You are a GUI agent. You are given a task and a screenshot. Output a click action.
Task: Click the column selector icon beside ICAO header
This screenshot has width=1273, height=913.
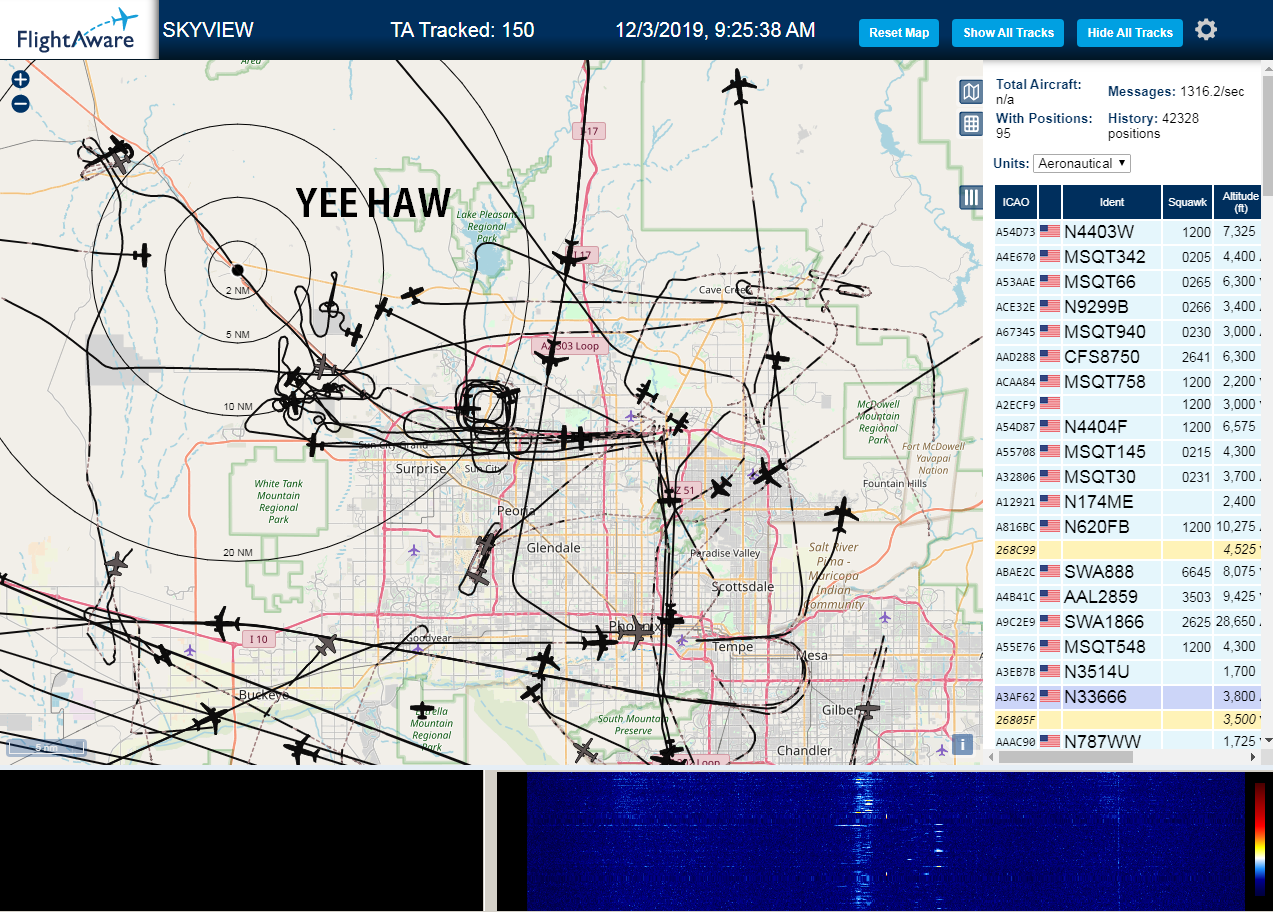point(971,197)
